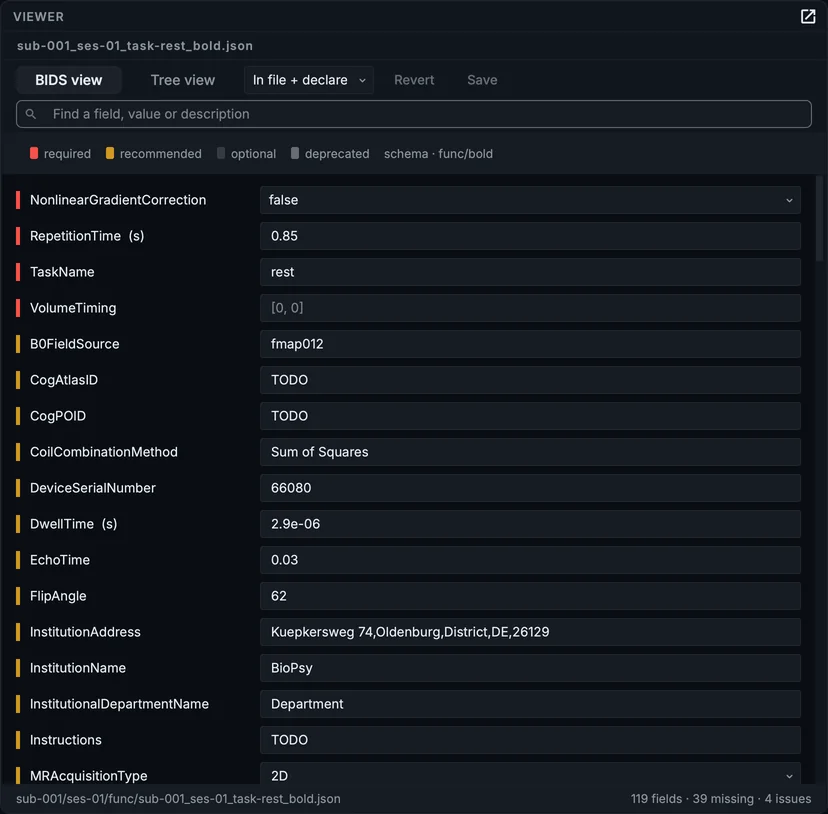
Task: Click the 'RepetitionTime (s)' label
Action: 87,236
